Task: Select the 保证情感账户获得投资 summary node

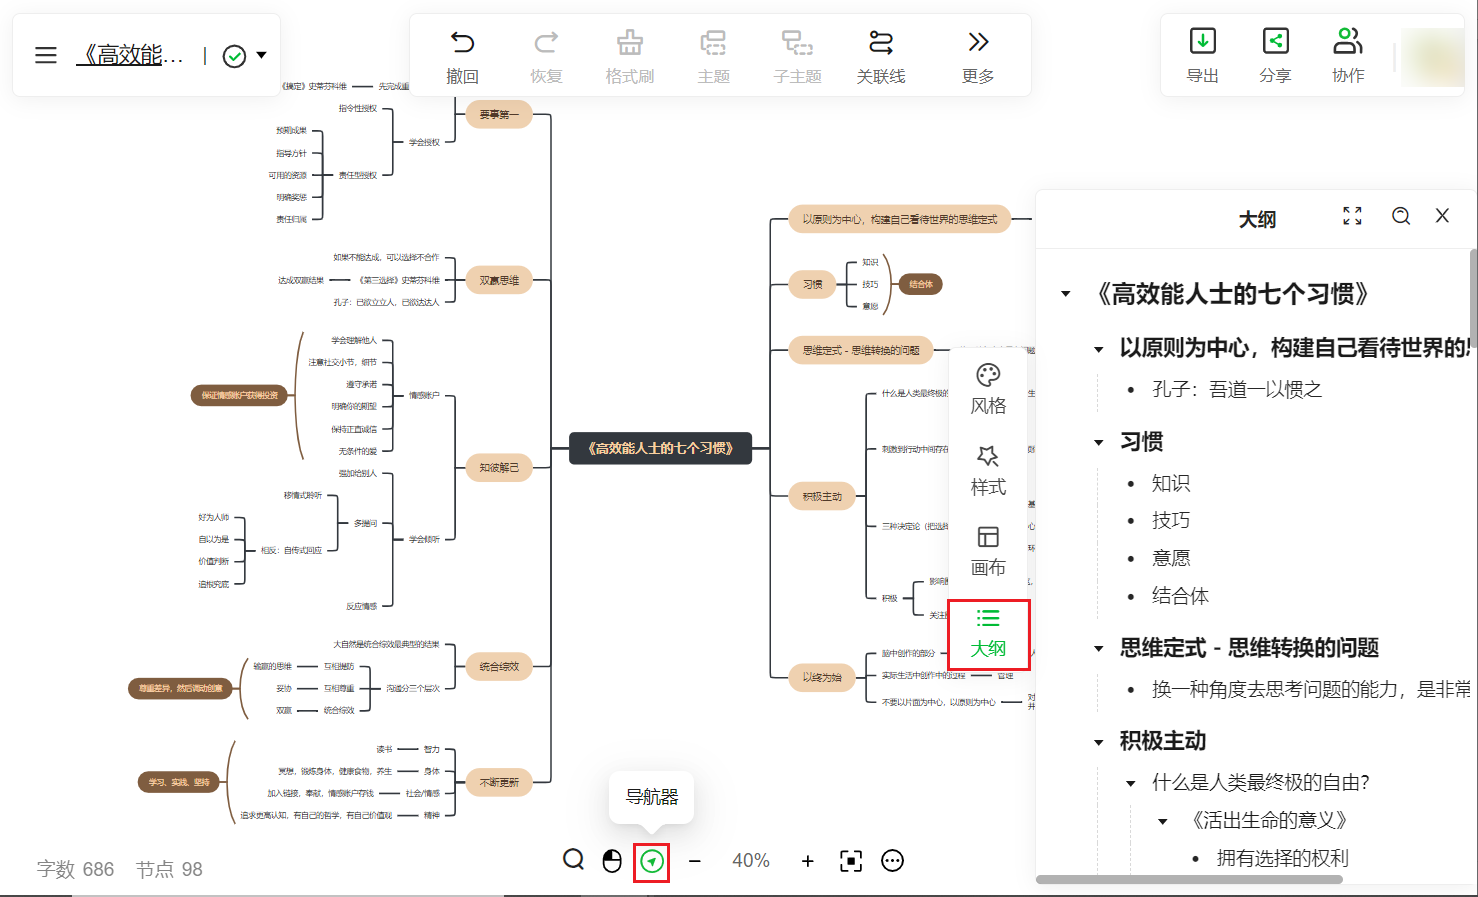Action: 240,395
